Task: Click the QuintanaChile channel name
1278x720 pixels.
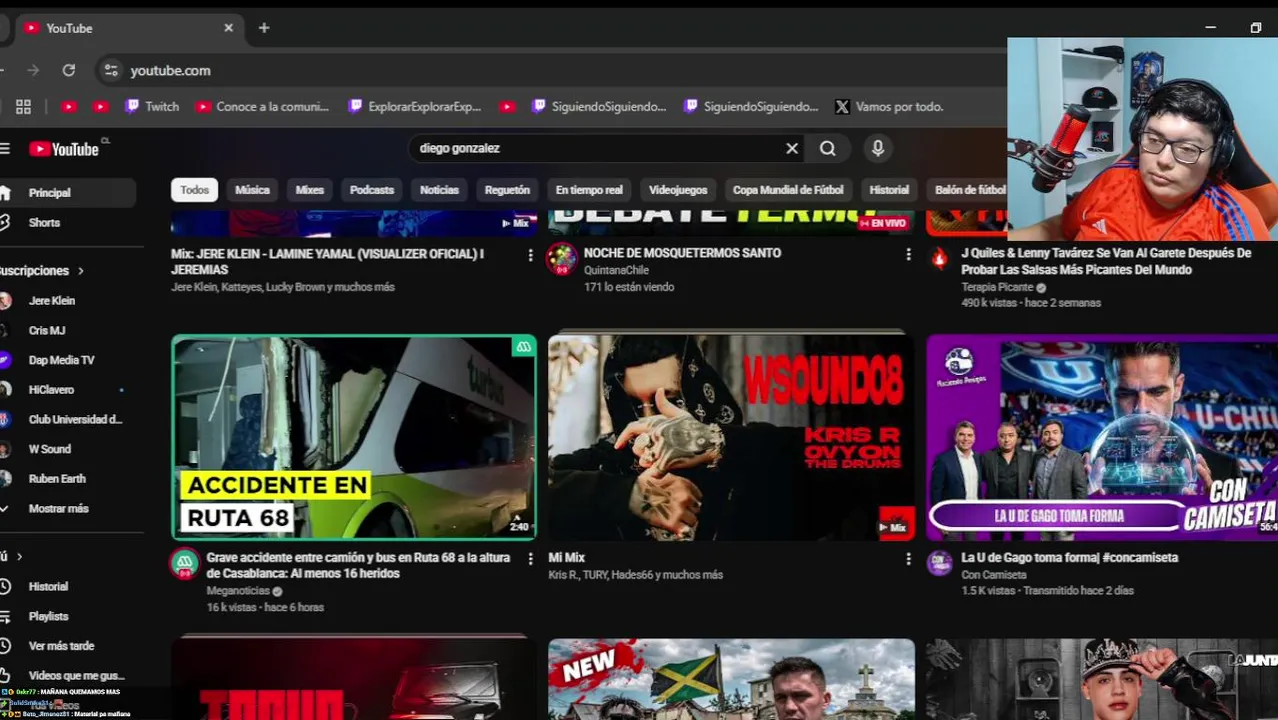Action: click(616, 270)
